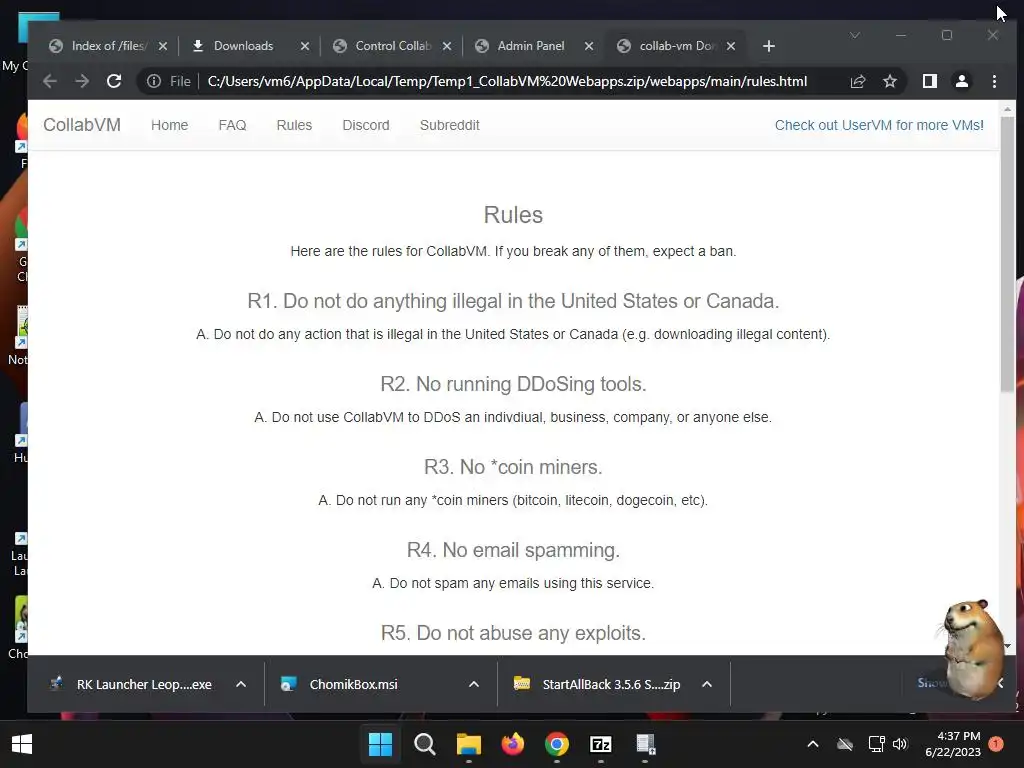Switch to the Control Collab tab
1024x768 pixels.
click(x=392, y=46)
